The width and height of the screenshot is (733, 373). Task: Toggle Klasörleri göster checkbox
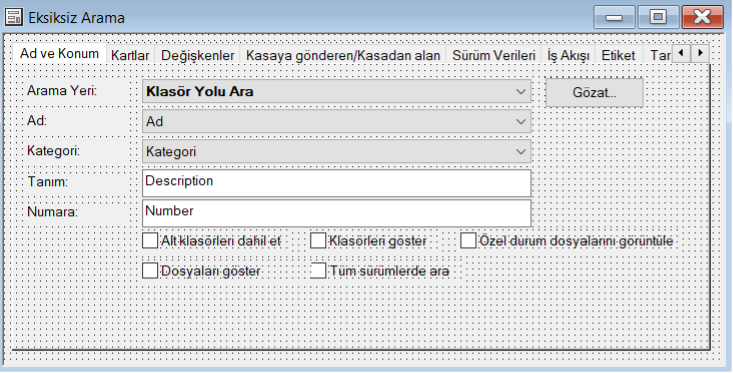click(318, 241)
